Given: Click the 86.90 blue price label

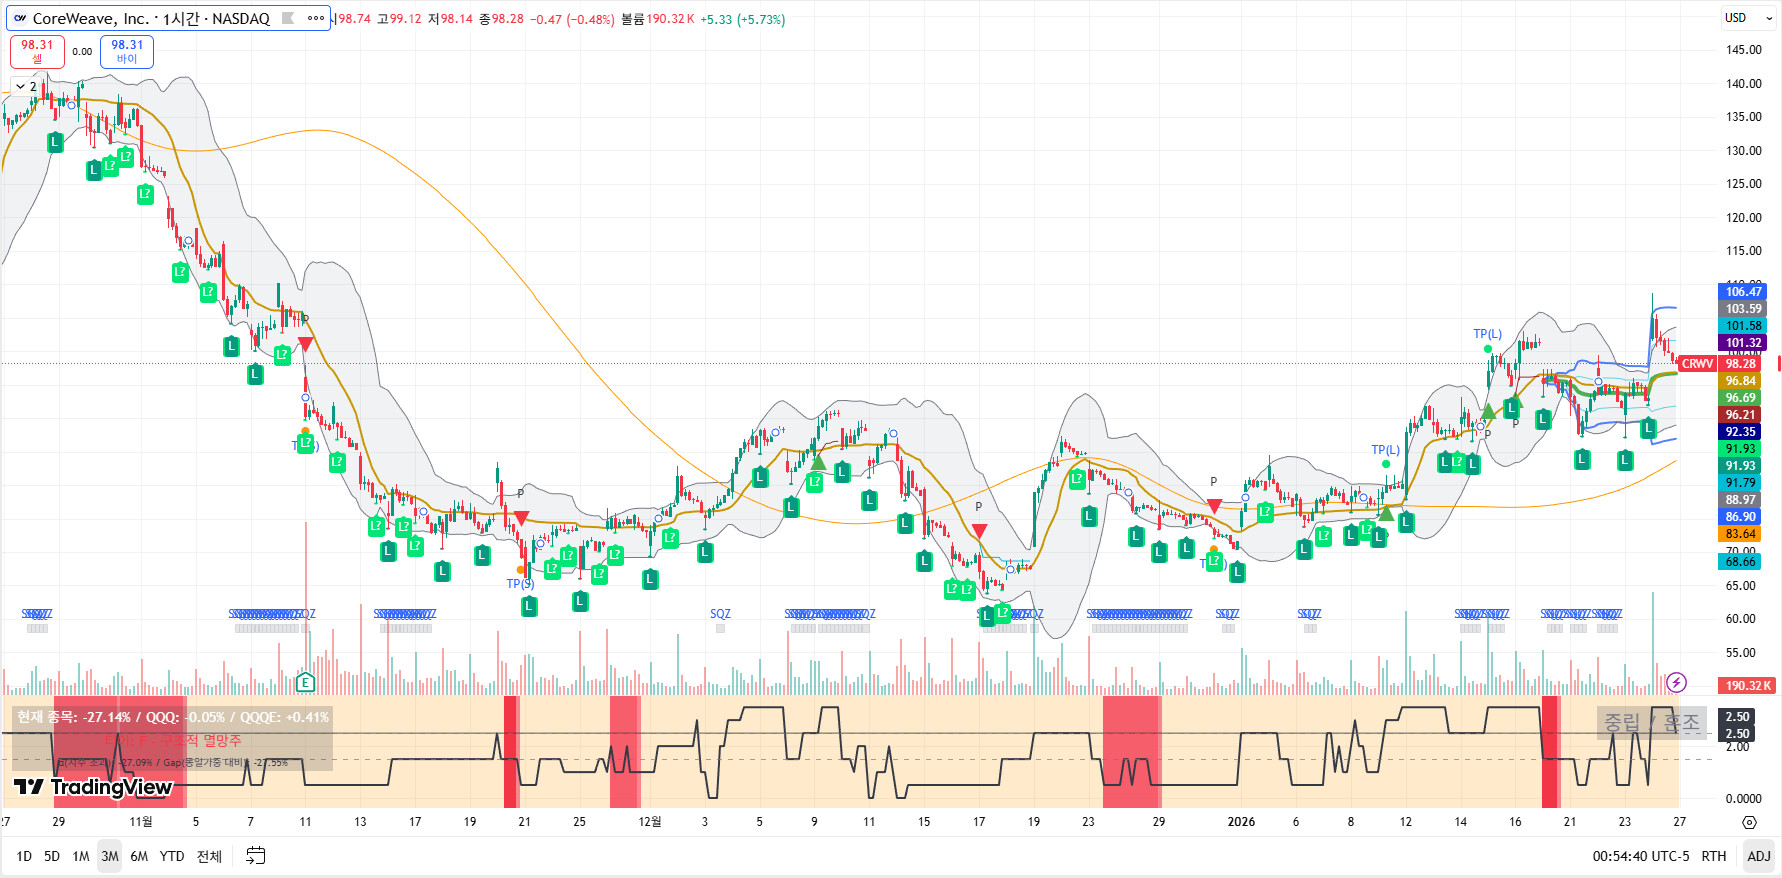Looking at the screenshot, I should pos(1740,517).
